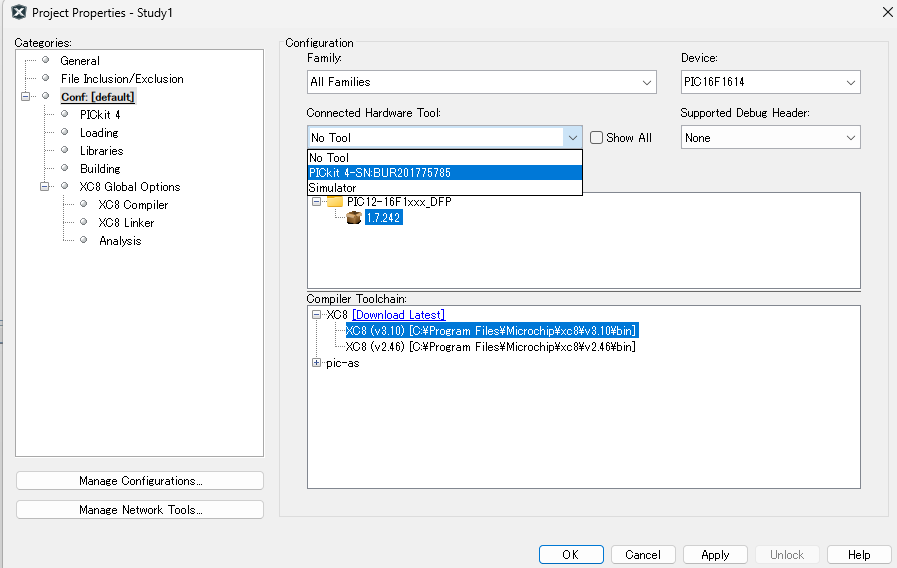Open the Device dropdown showing PIC16F1614
This screenshot has height=568, width=897.
pos(850,82)
